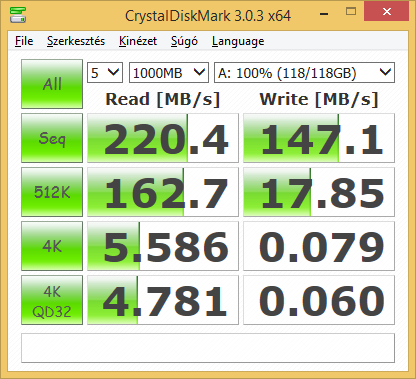Click the Seq write result 147.1

[319, 138]
